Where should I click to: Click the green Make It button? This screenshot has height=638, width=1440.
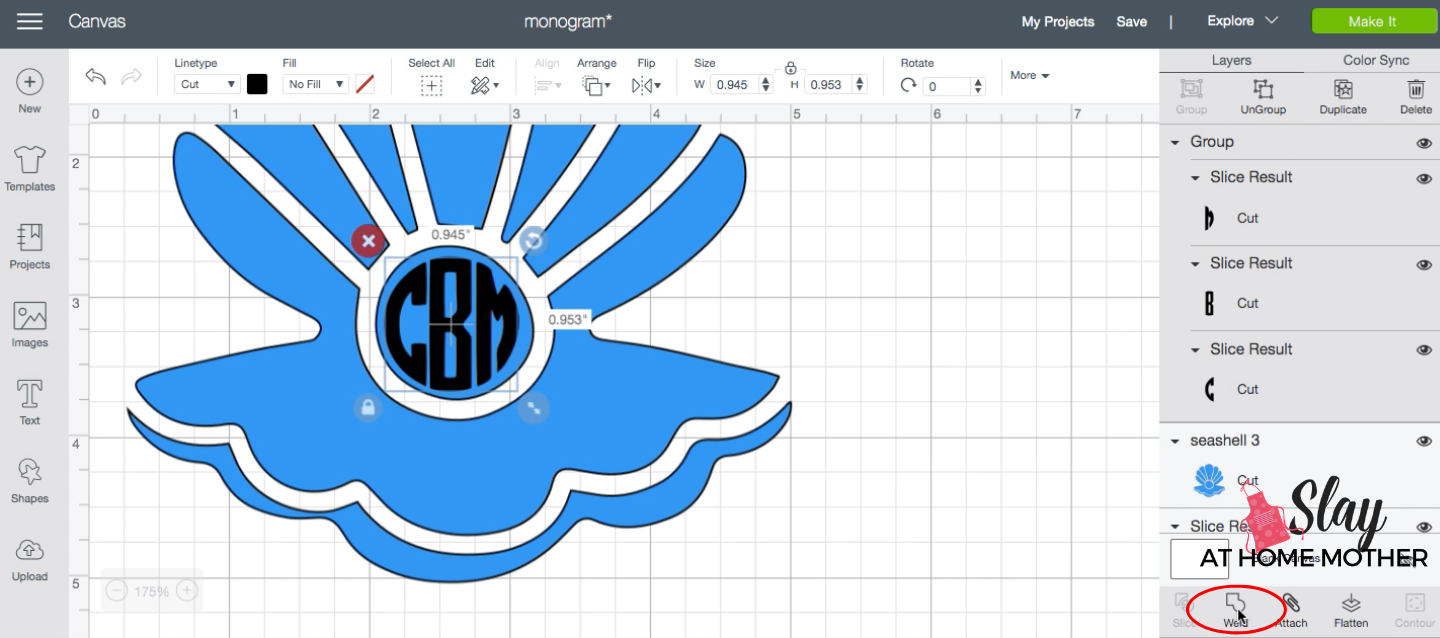tap(1372, 21)
